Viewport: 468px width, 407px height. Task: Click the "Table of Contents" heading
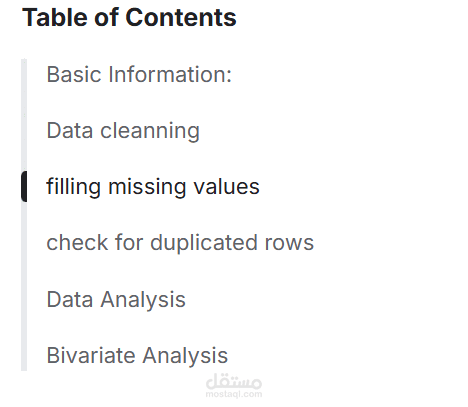tap(129, 17)
